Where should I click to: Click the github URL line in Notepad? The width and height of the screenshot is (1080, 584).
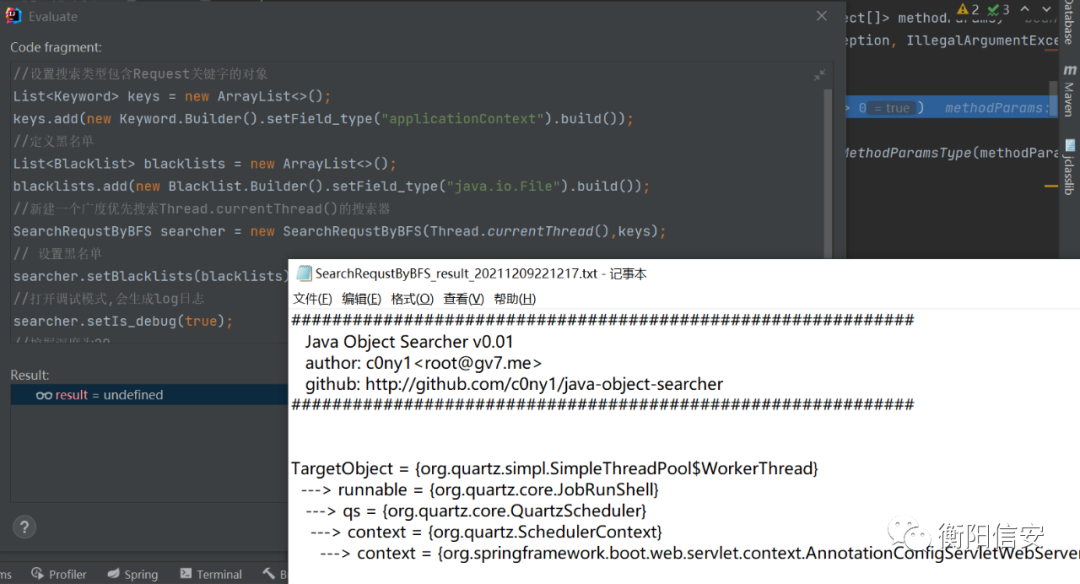tap(514, 384)
